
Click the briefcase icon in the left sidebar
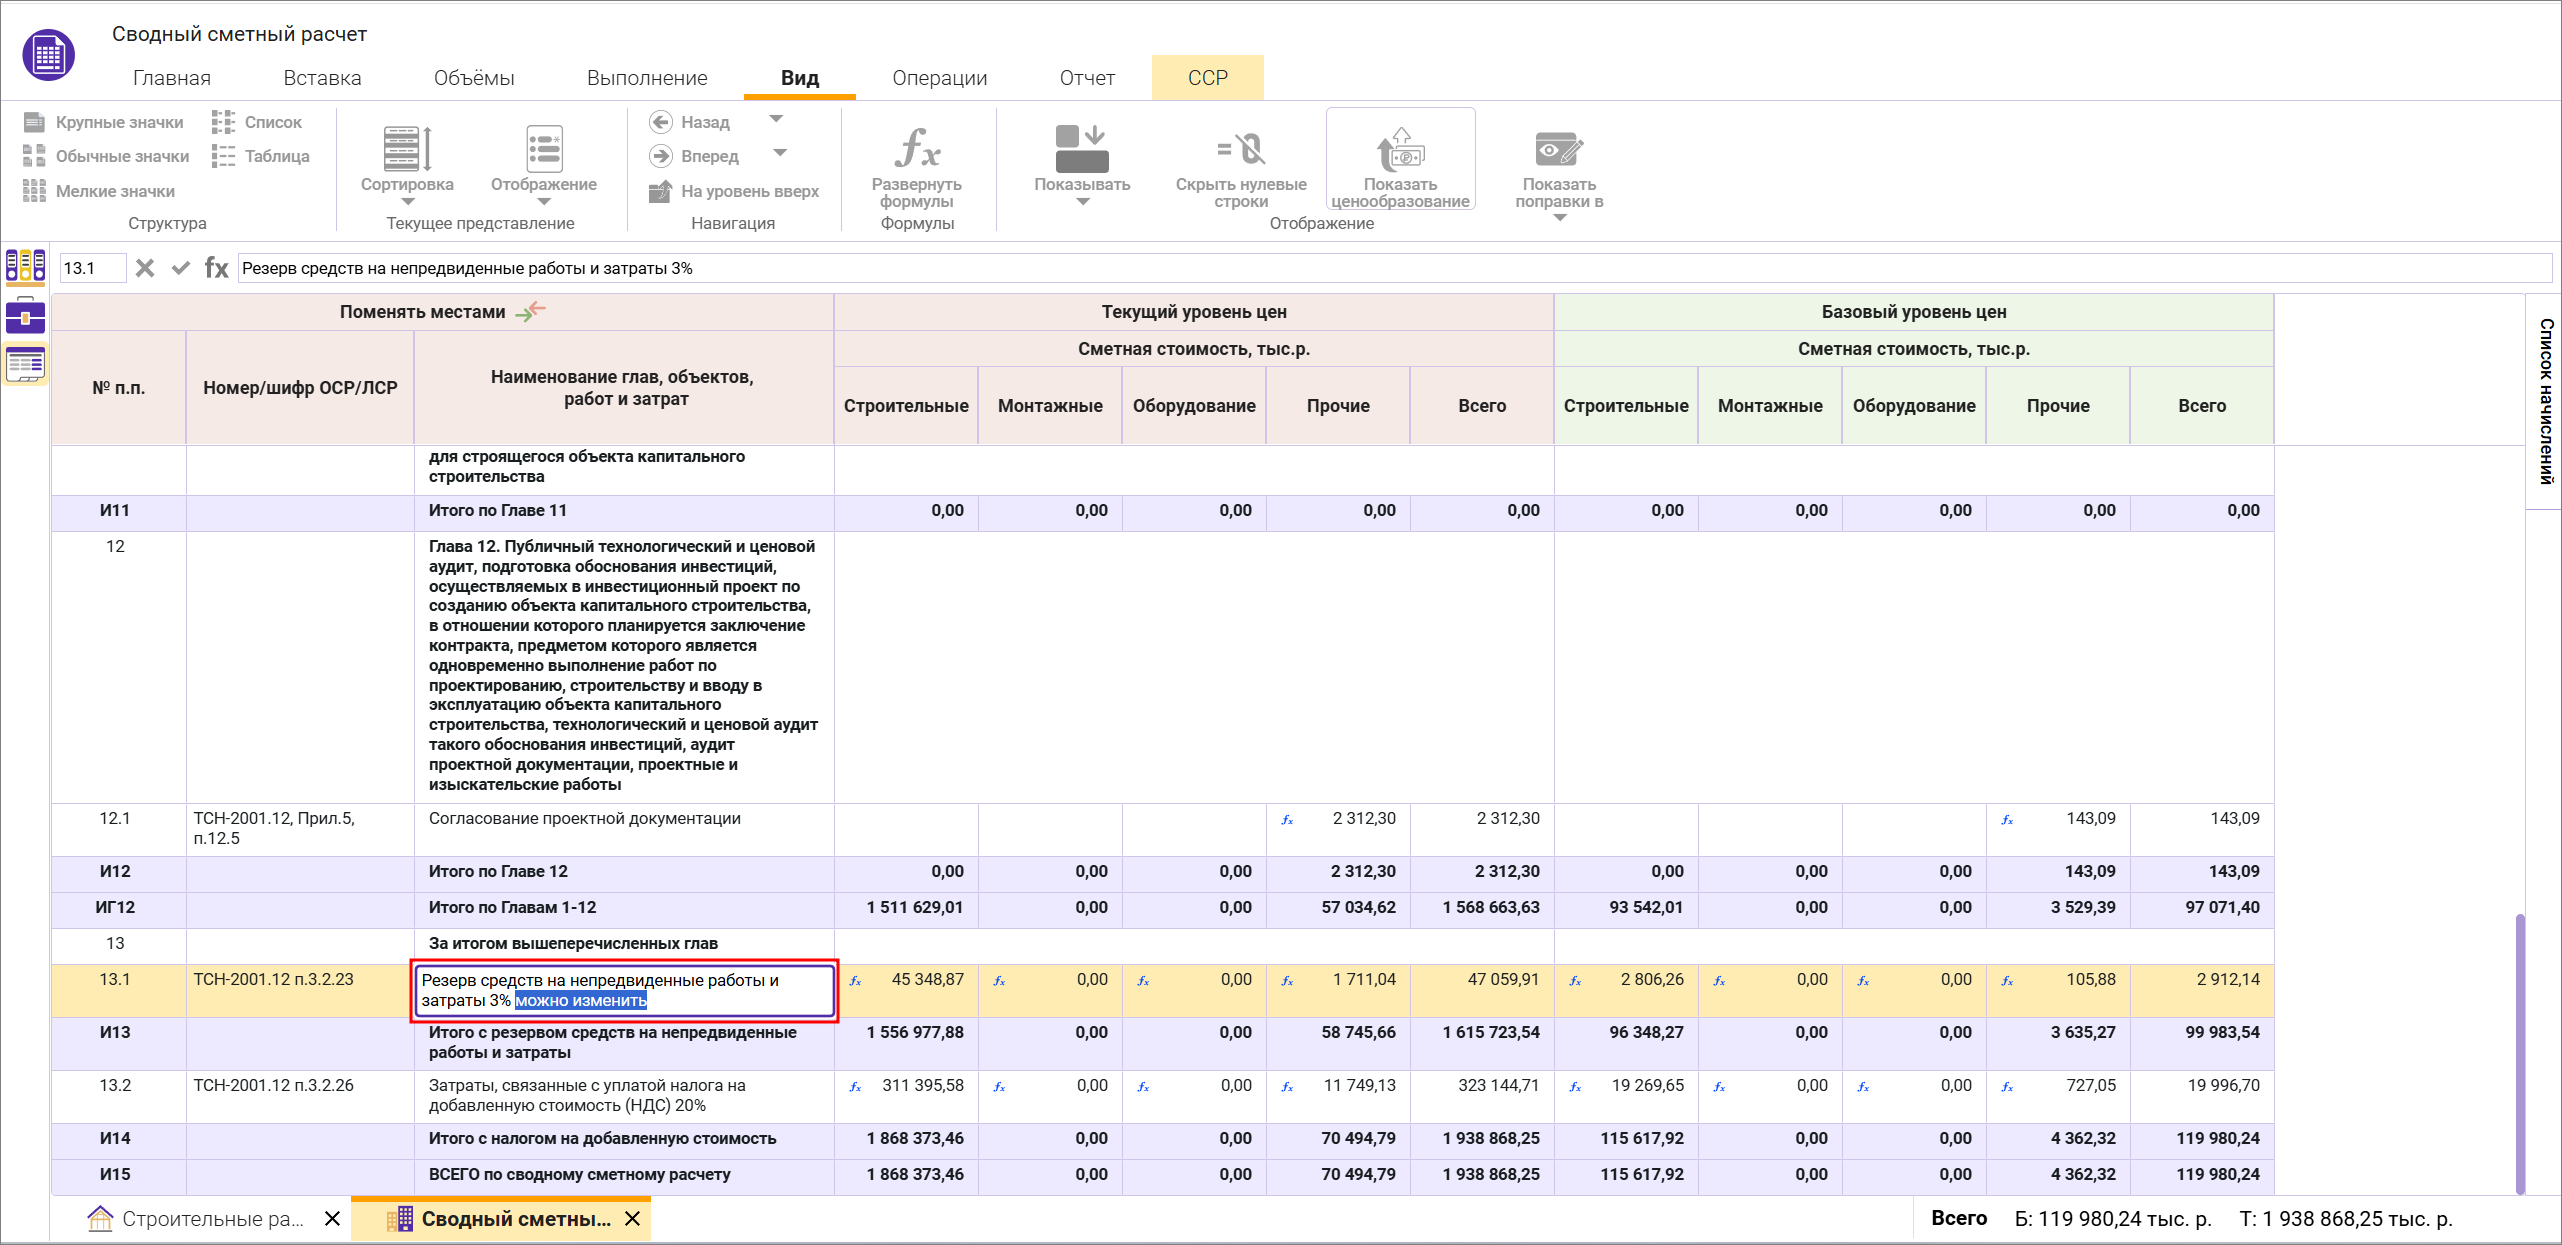tap(26, 316)
